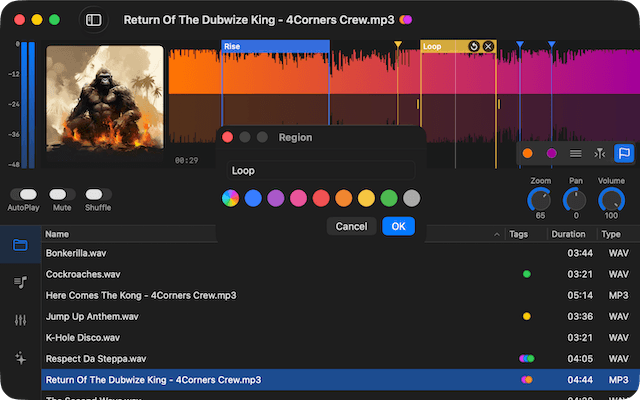Screen dimensions: 640x400
Task: Click the region name field containing Loop
Action: [x=321, y=170]
